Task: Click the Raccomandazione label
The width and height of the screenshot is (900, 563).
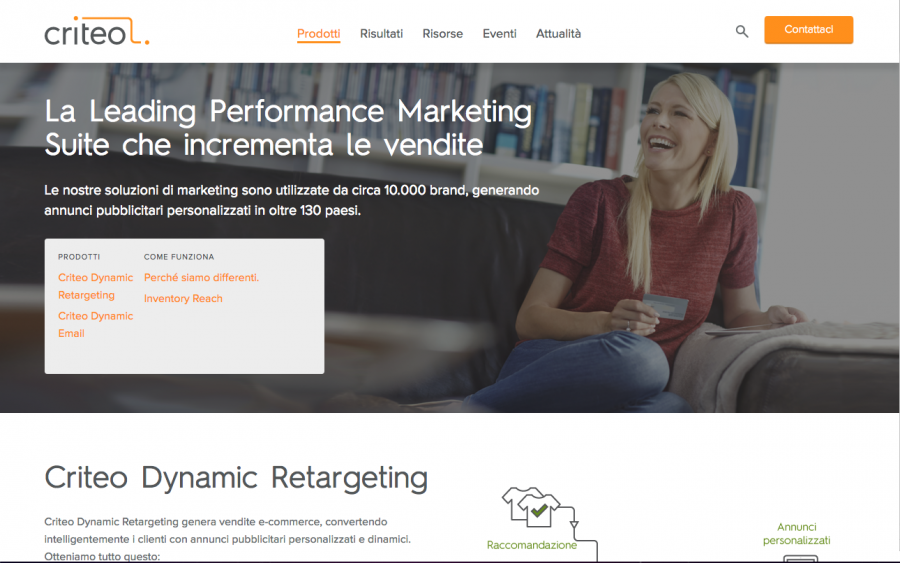Action: coord(532,545)
